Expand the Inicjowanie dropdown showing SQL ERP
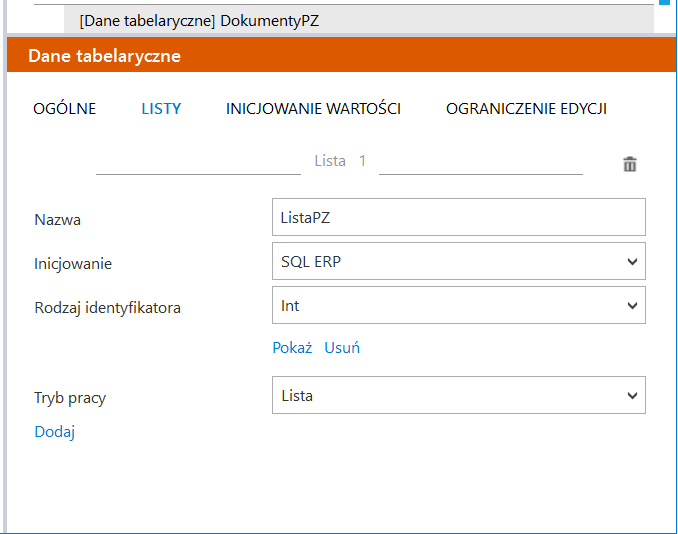 pyautogui.click(x=458, y=261)
